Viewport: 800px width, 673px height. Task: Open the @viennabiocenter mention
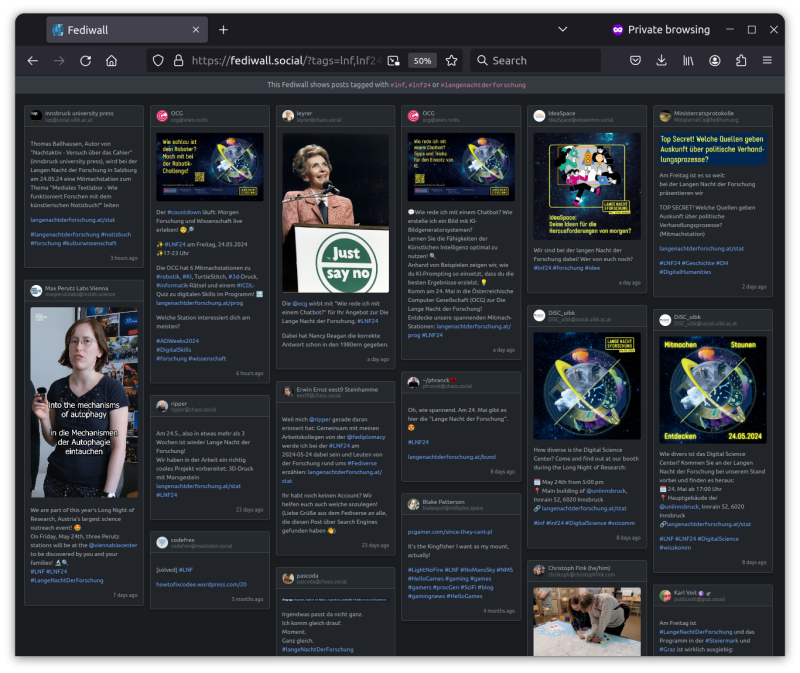click(113, 545)
